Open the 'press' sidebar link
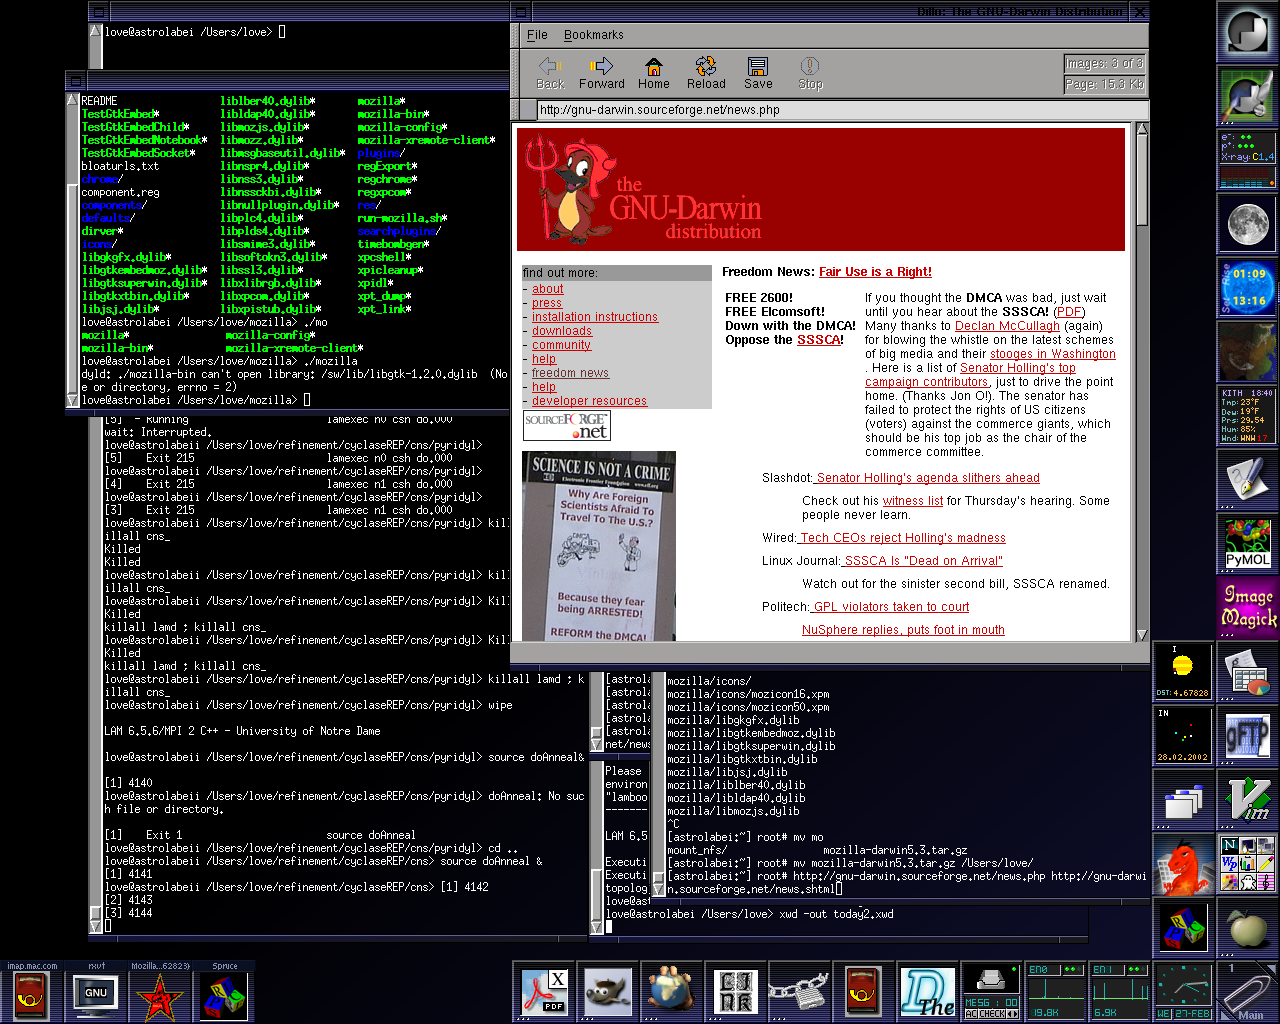The height and width of the screenshot is (1024, 1280). [547, 303]
